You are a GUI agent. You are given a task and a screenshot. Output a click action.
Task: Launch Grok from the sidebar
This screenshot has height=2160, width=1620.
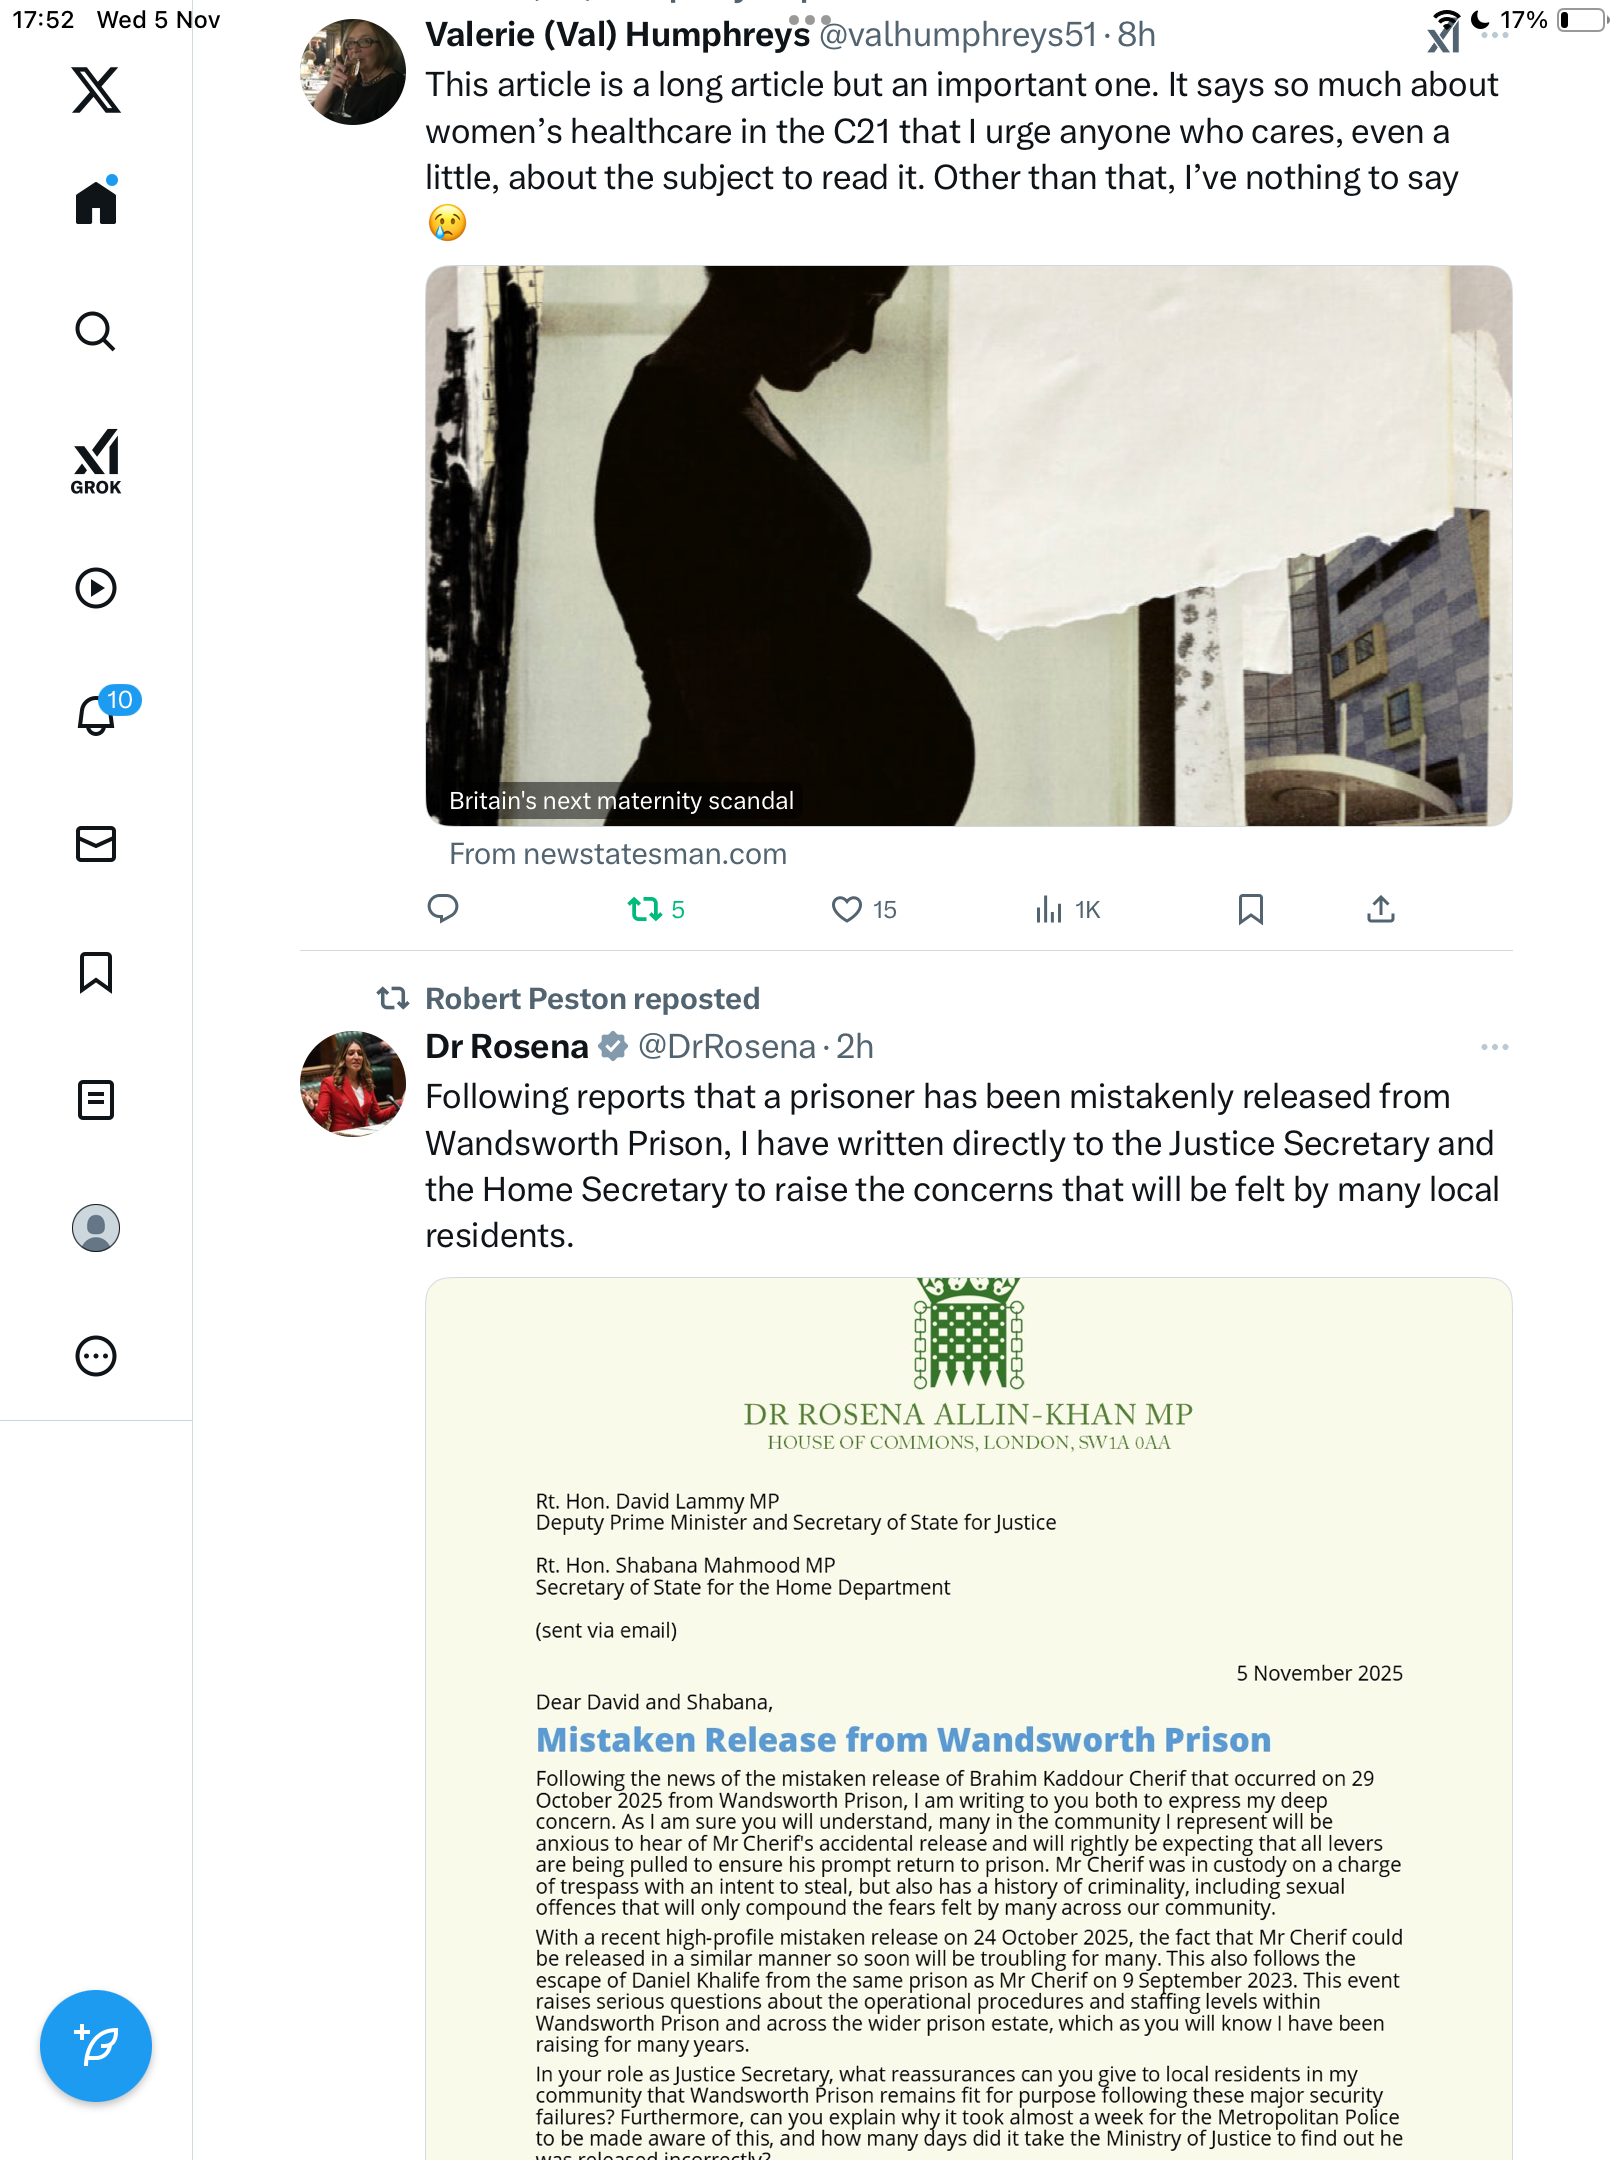pyautogui.click(x=96, y=461)
